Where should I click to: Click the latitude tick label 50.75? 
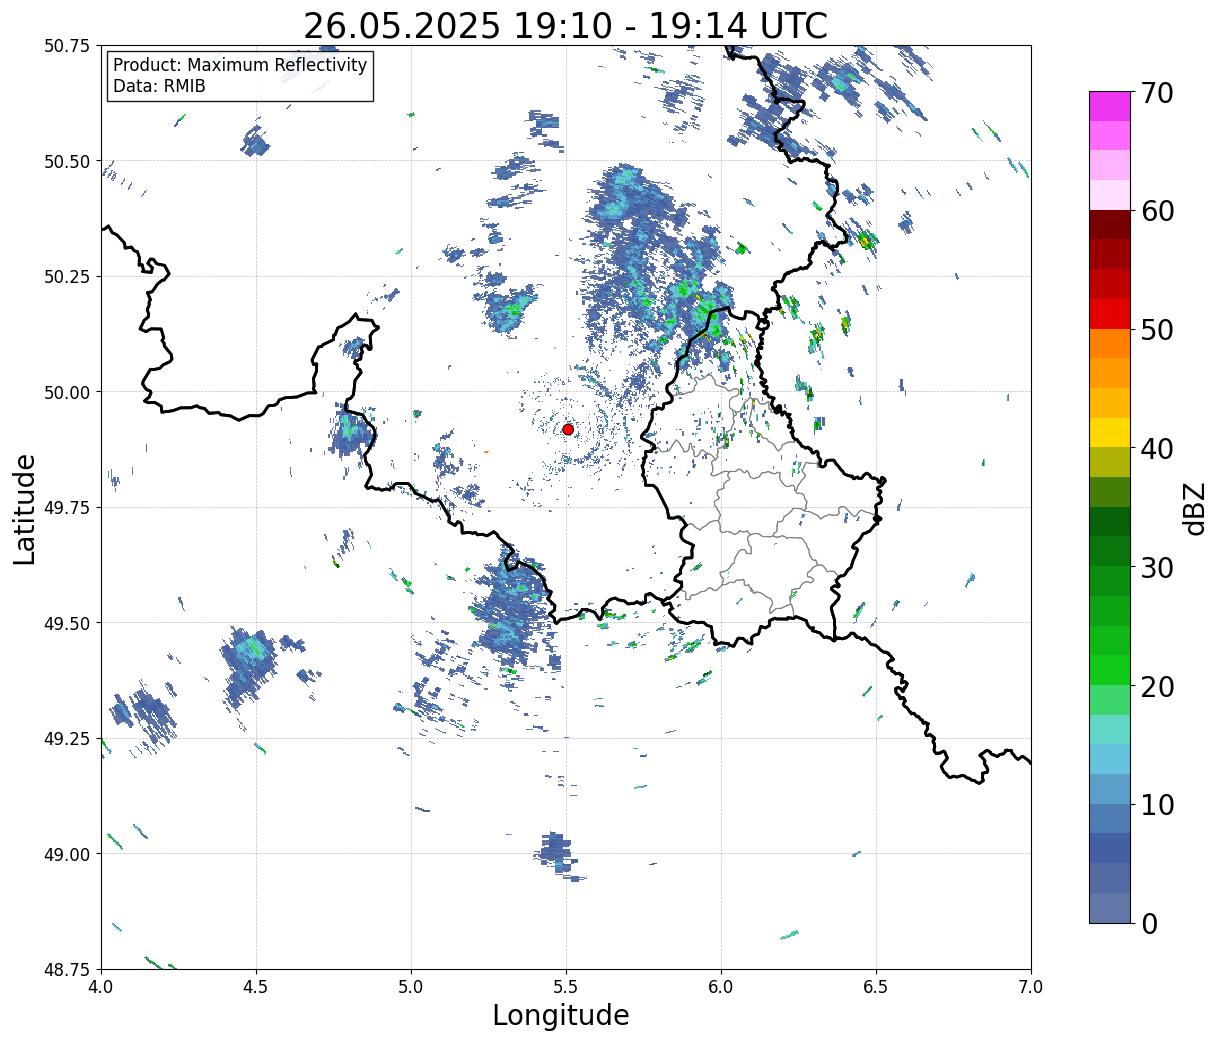pyautogui.click(x=67, y=46)
